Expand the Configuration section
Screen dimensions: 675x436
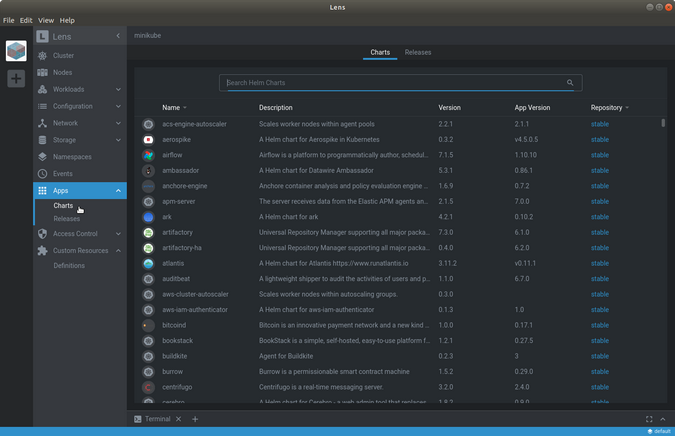(x=118, y=106)
